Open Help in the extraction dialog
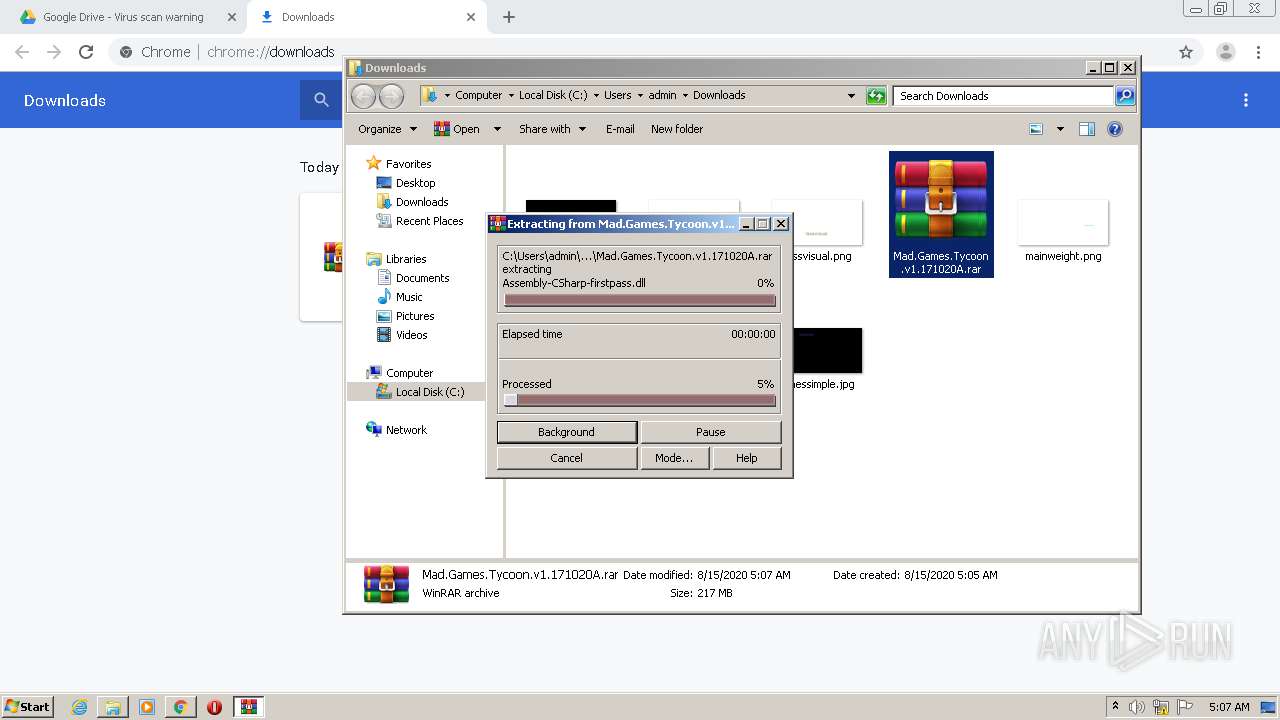Image resolution: width=1280 pixels, height=720 pixels. [x=746, y=458]
